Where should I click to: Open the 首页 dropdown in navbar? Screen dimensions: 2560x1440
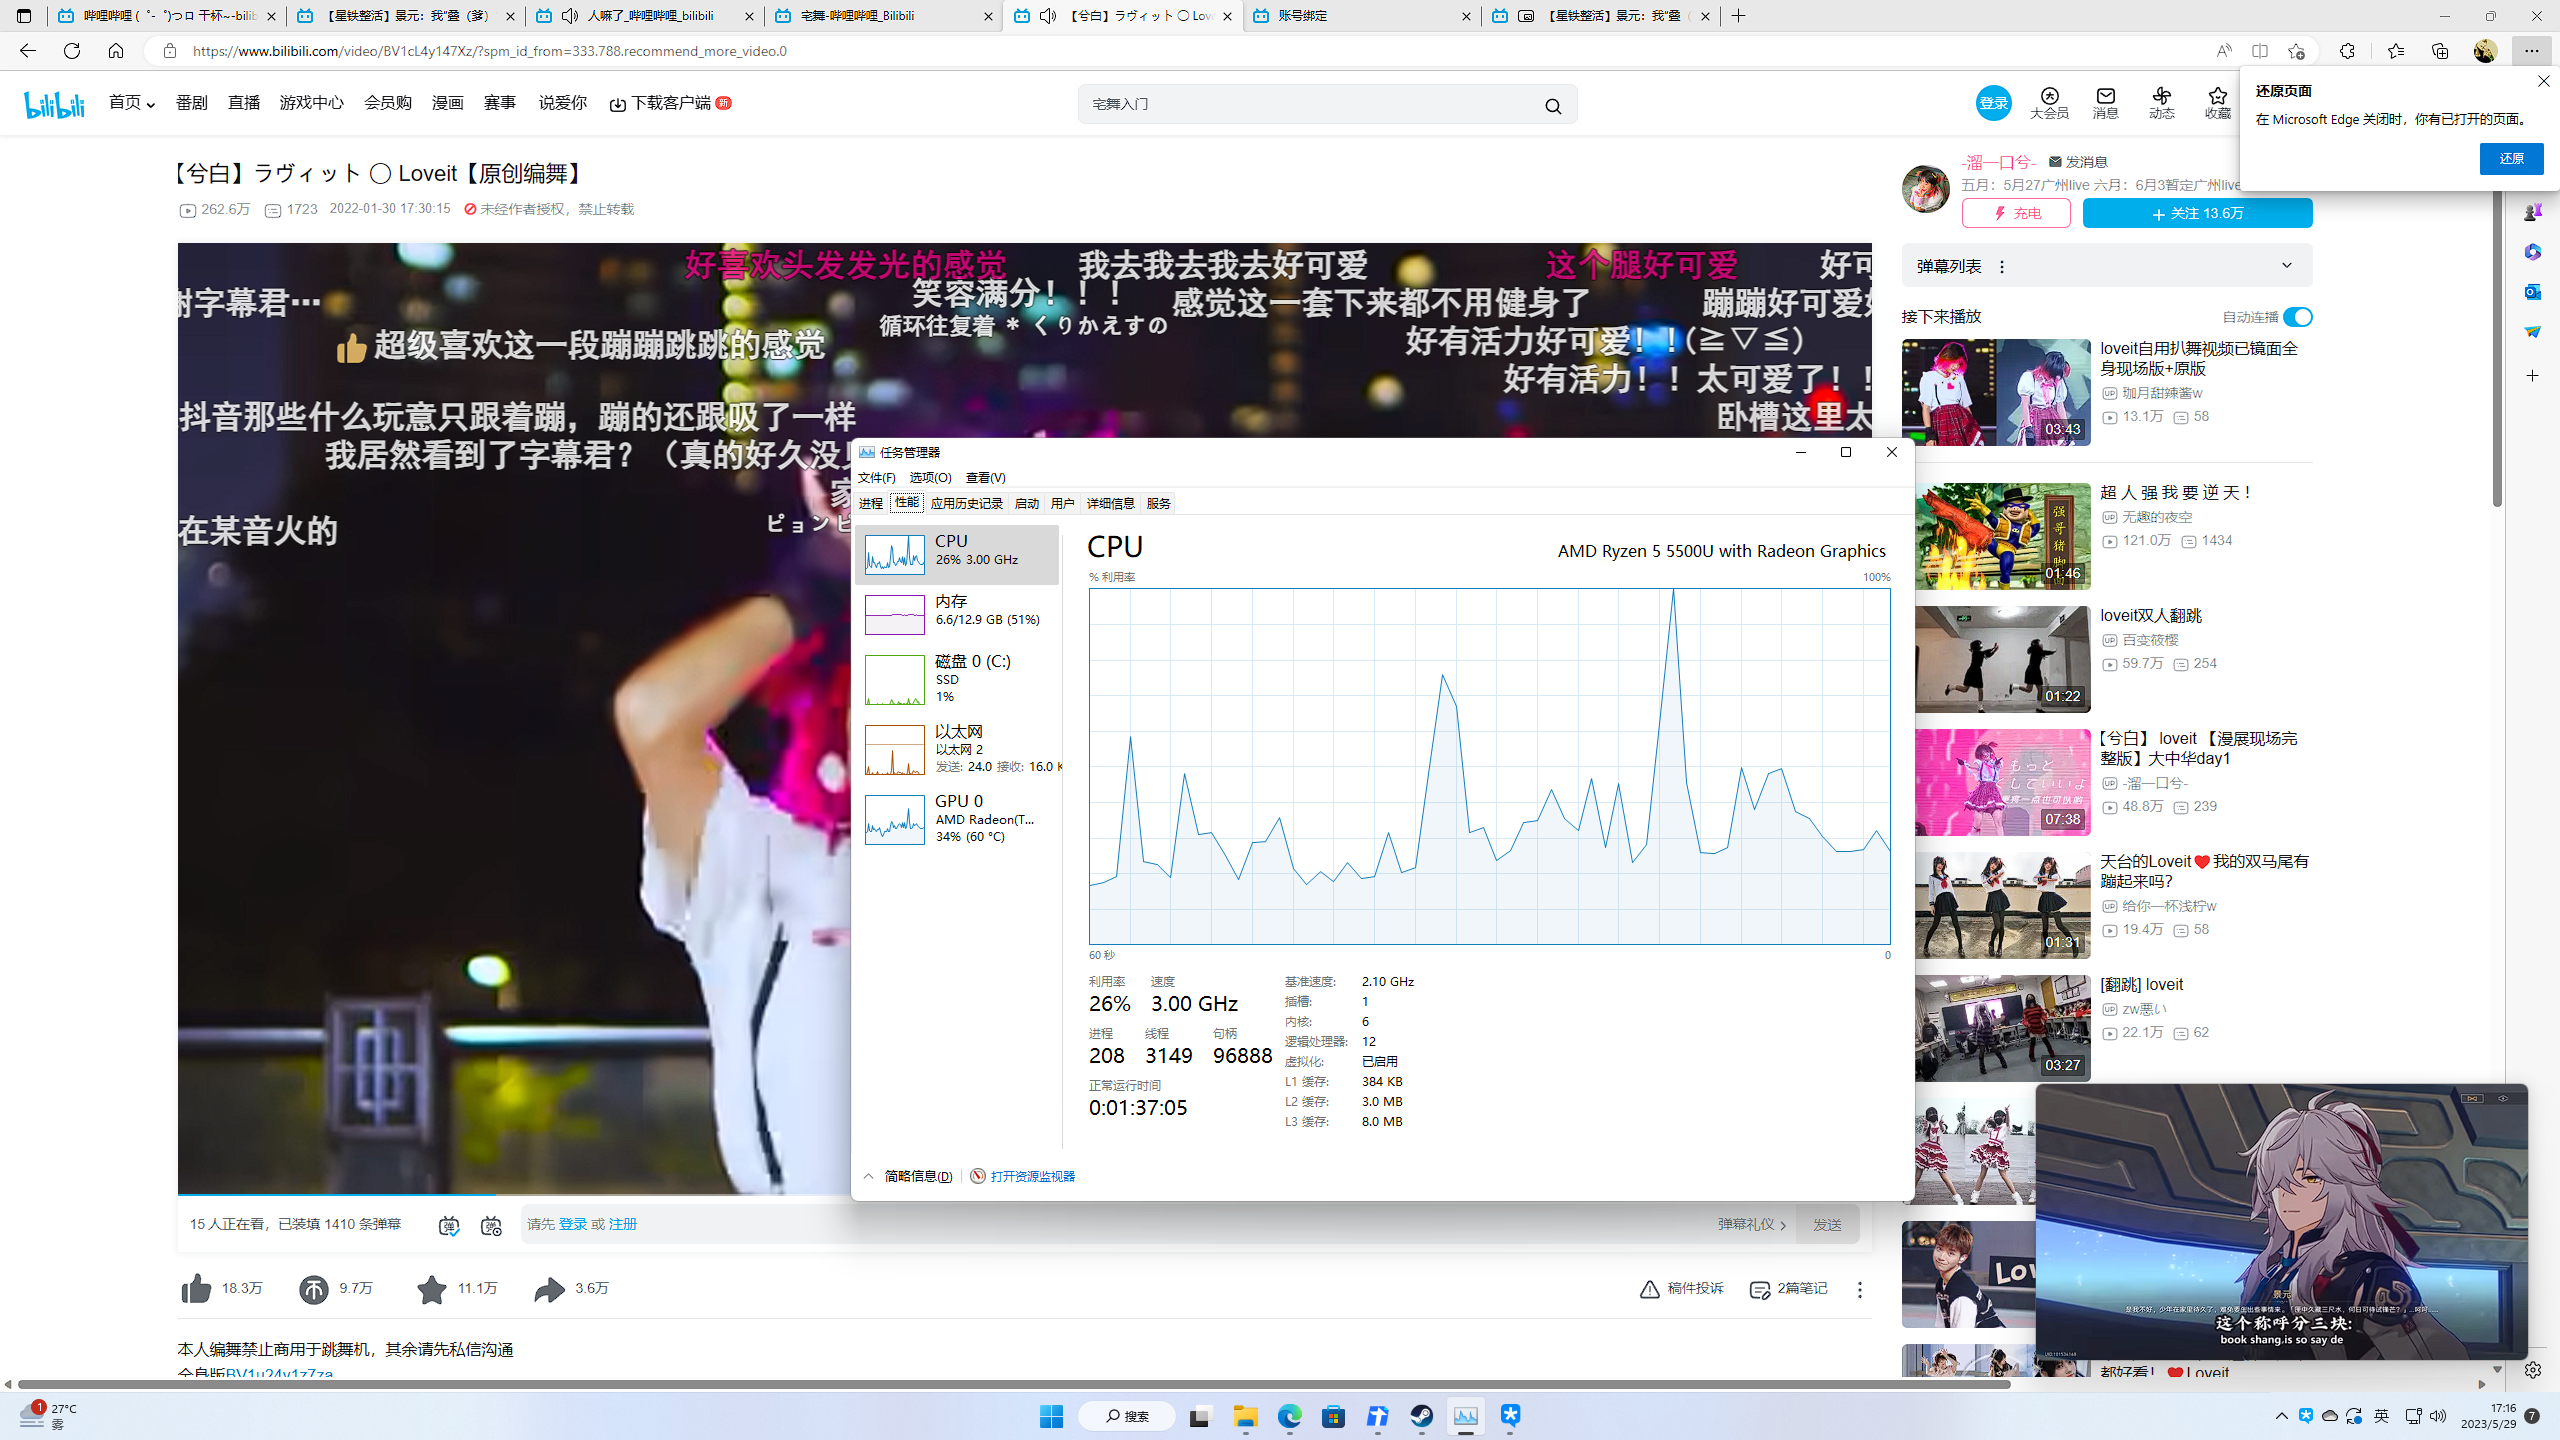coord(131,103)
